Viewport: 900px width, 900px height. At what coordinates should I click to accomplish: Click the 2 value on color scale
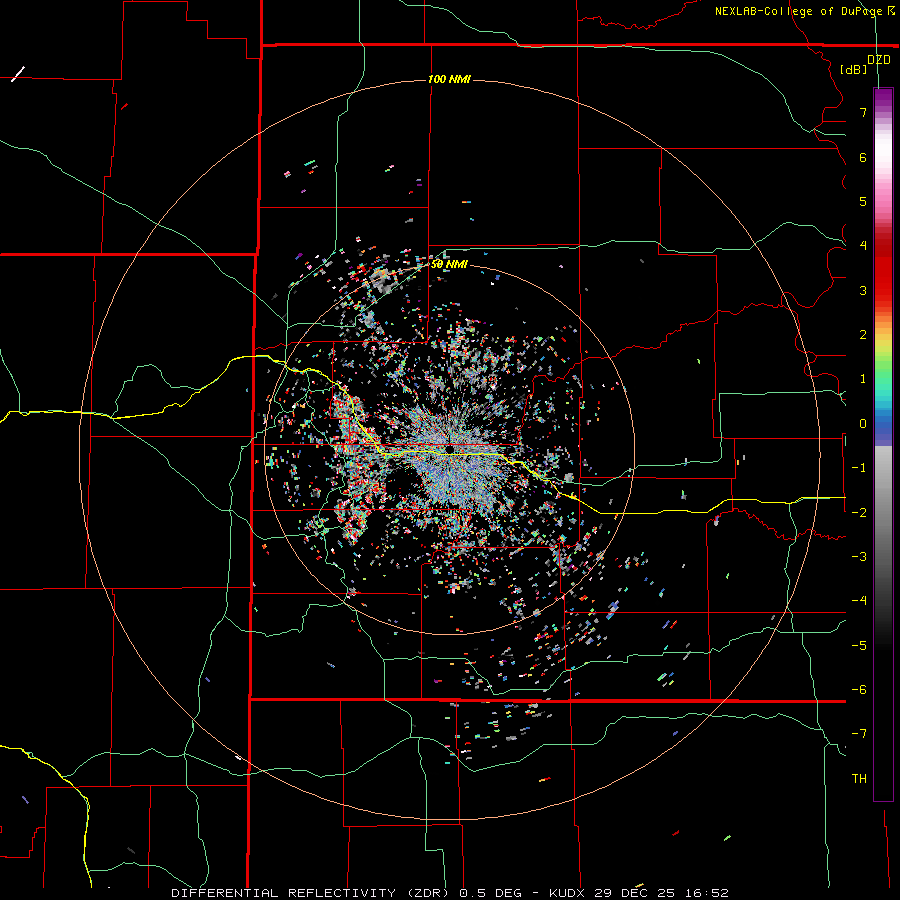(863, 335)
